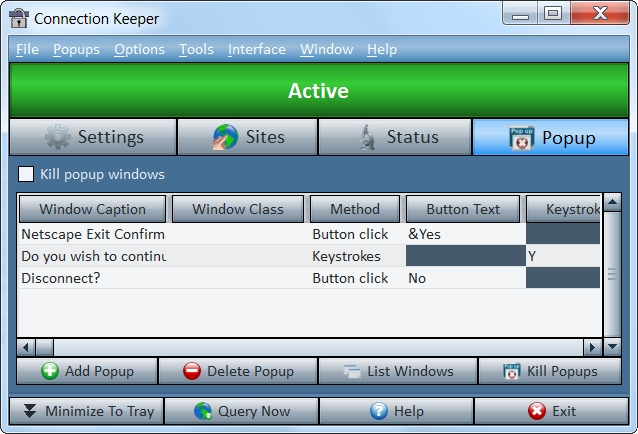
Task: Click the horizontal scrollbar thumb
Action: click(45, 347)
